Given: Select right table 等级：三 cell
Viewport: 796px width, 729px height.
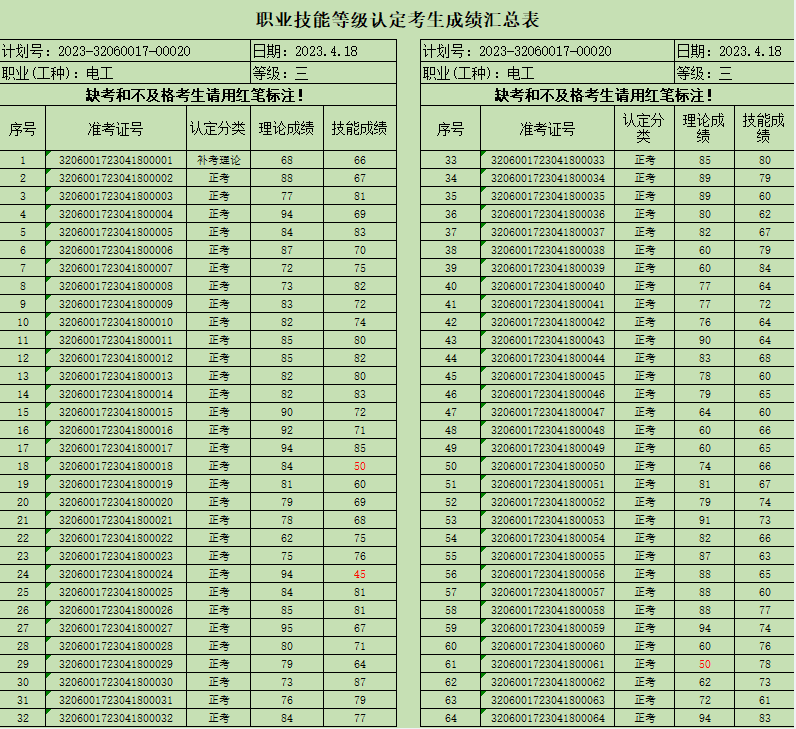Looking at the screenshot, I should [x=734, y=73].
